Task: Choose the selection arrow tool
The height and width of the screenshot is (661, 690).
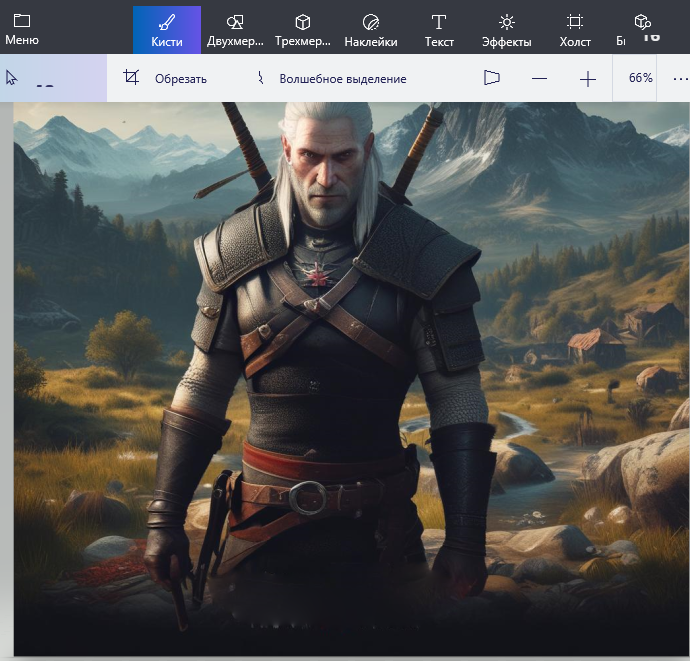Action: click(11, 78)
